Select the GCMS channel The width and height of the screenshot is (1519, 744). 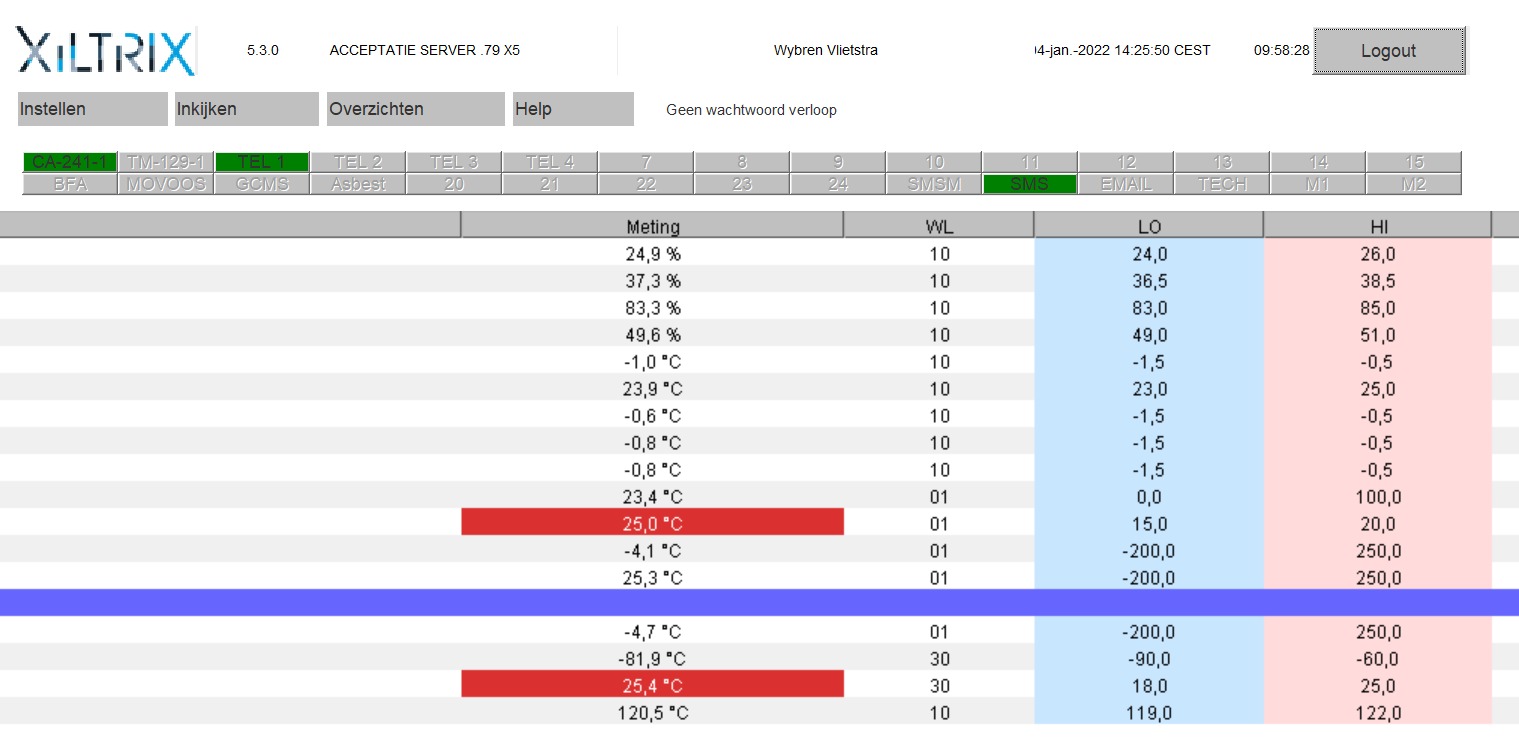click(261, 183)
